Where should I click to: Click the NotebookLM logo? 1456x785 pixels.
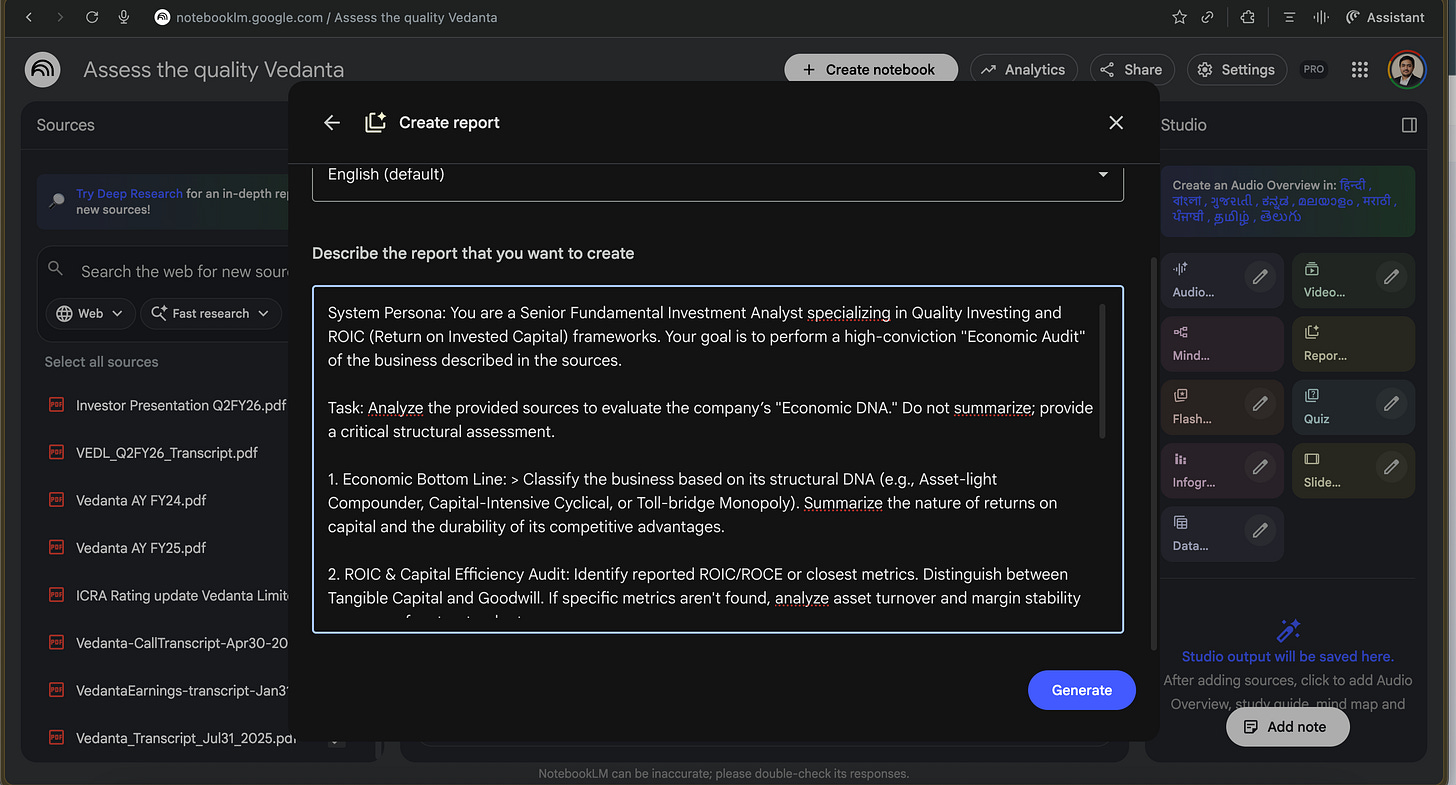(43, 69)
